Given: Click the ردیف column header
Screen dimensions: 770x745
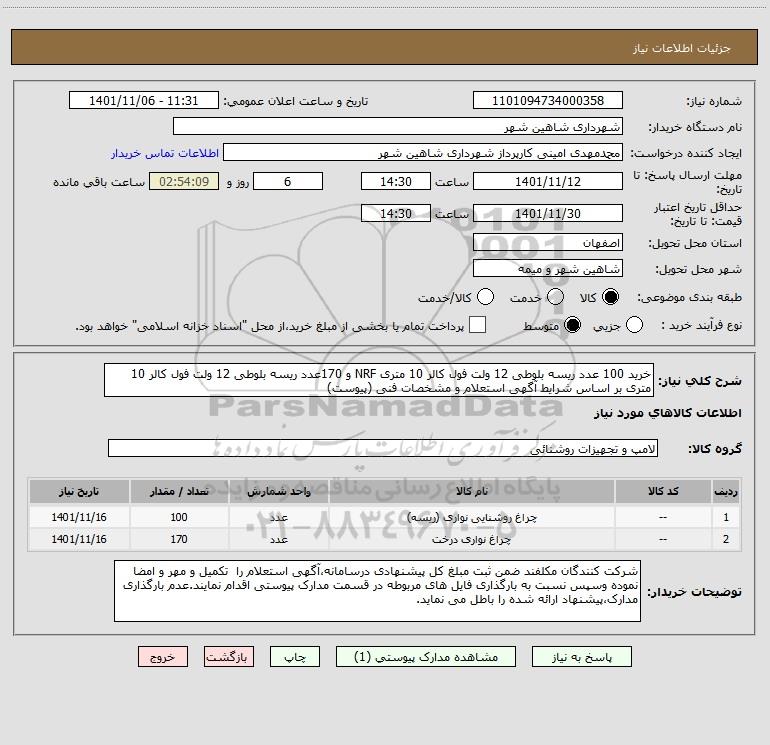Looking at the screenshot, I should pos(726,491).
